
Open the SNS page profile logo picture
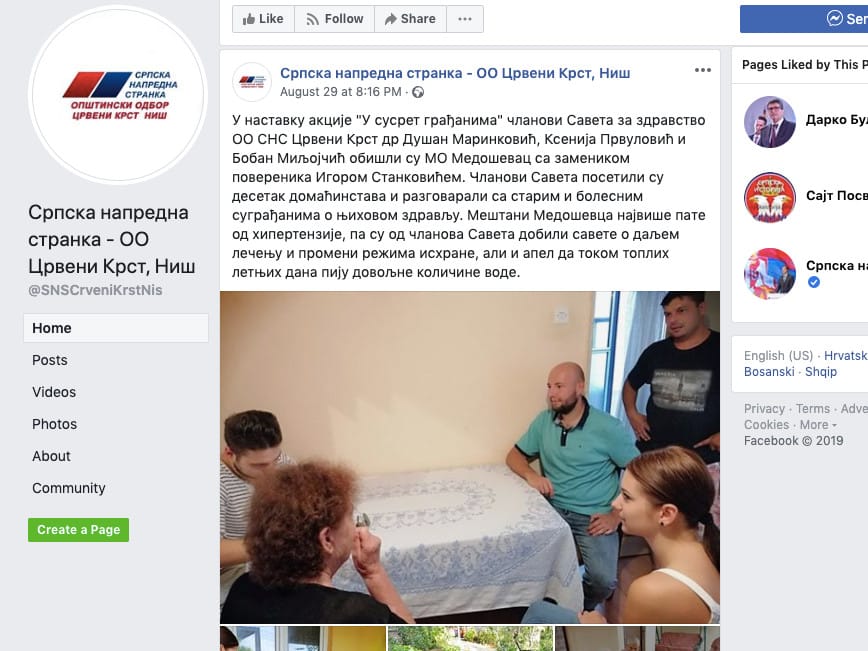pos(118,95)
